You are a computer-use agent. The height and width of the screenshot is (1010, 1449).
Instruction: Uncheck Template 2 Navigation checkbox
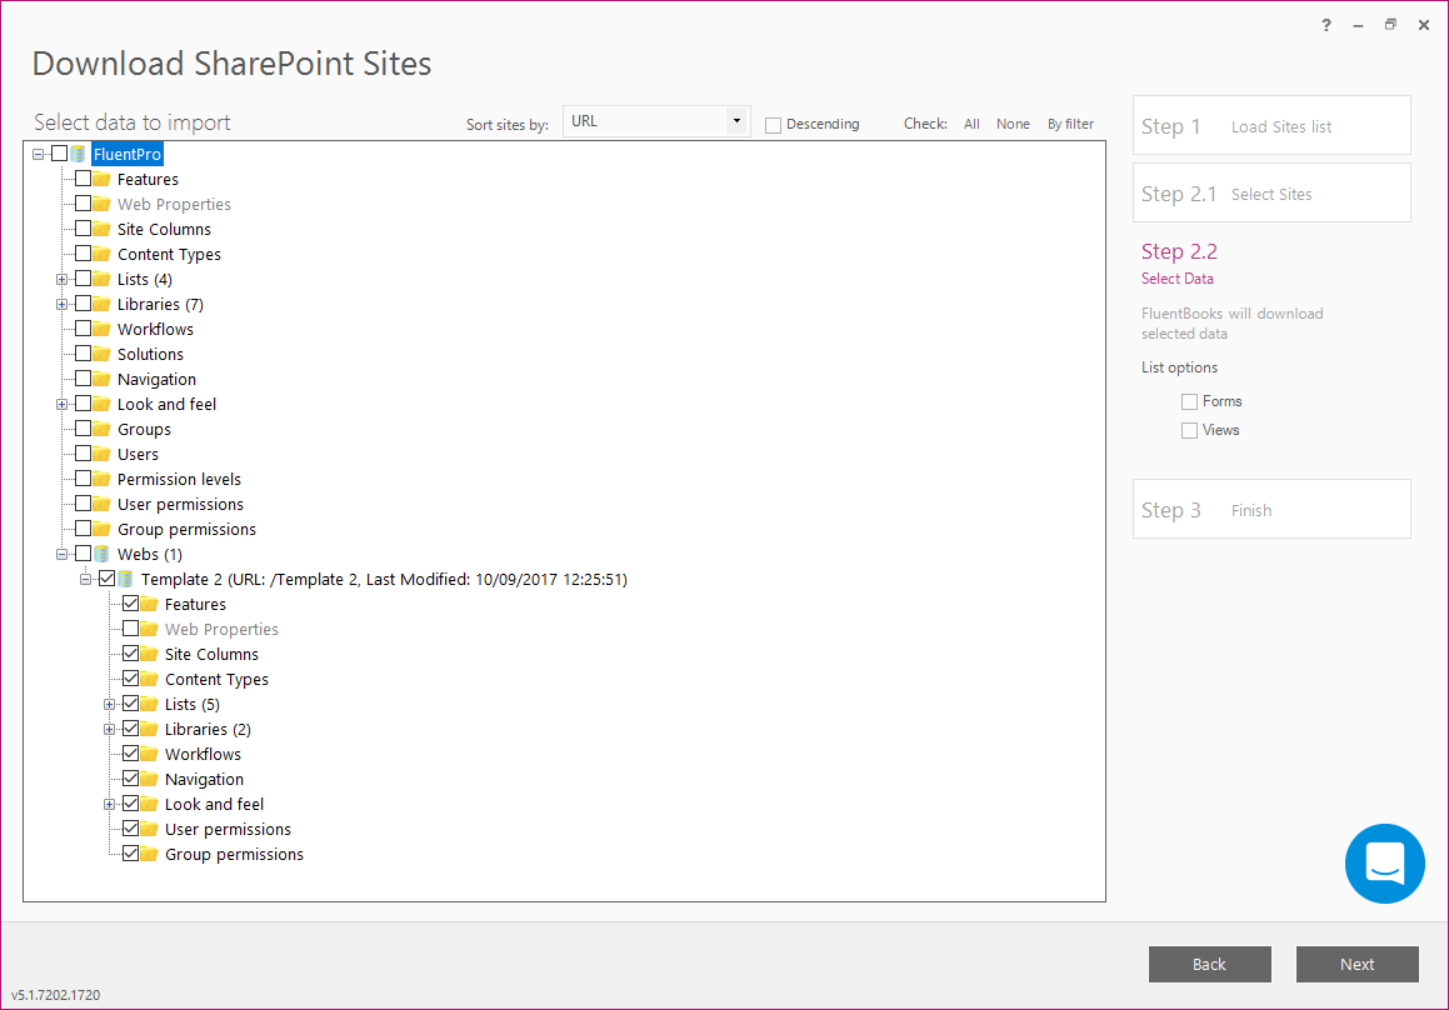(x=131, y=779)
